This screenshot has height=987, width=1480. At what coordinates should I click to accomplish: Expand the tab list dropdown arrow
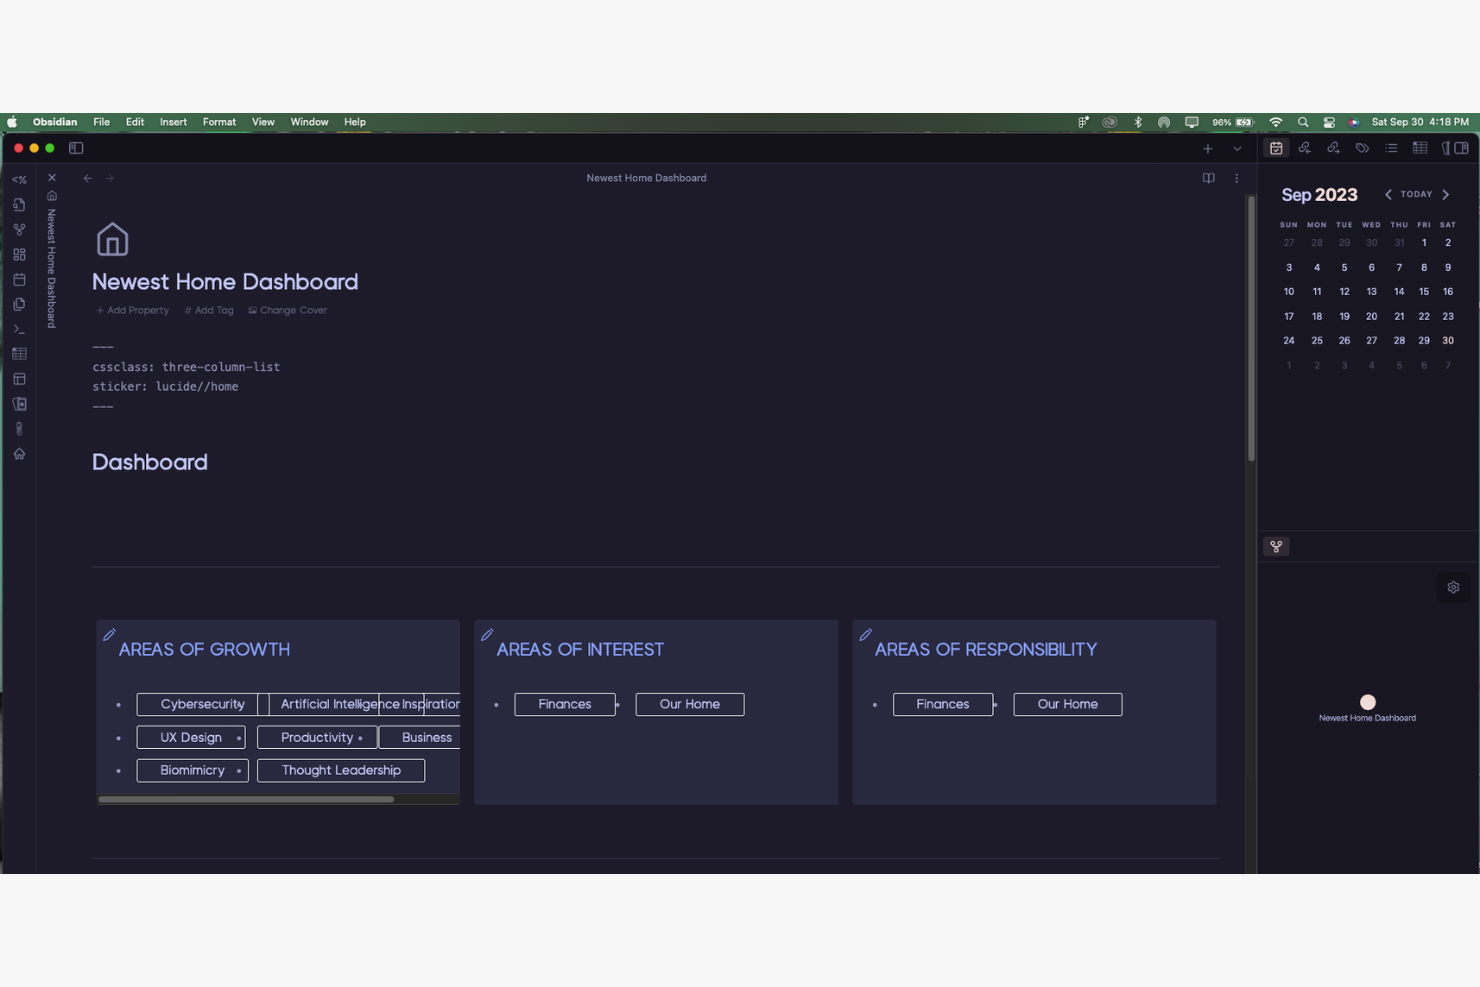[1237, 149]
